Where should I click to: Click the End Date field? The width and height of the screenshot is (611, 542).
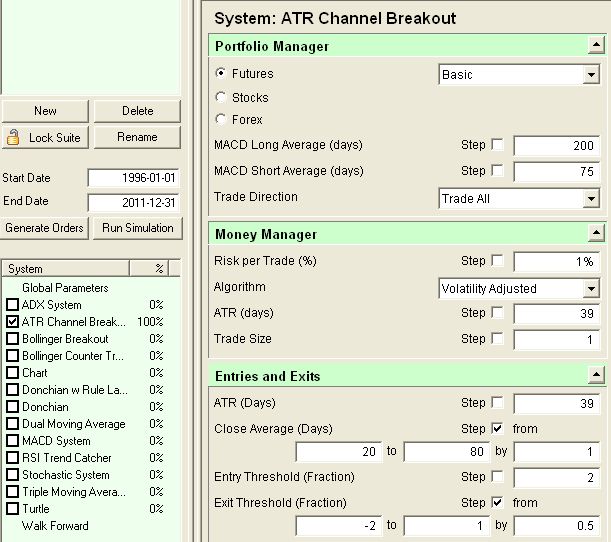point(133,203)
